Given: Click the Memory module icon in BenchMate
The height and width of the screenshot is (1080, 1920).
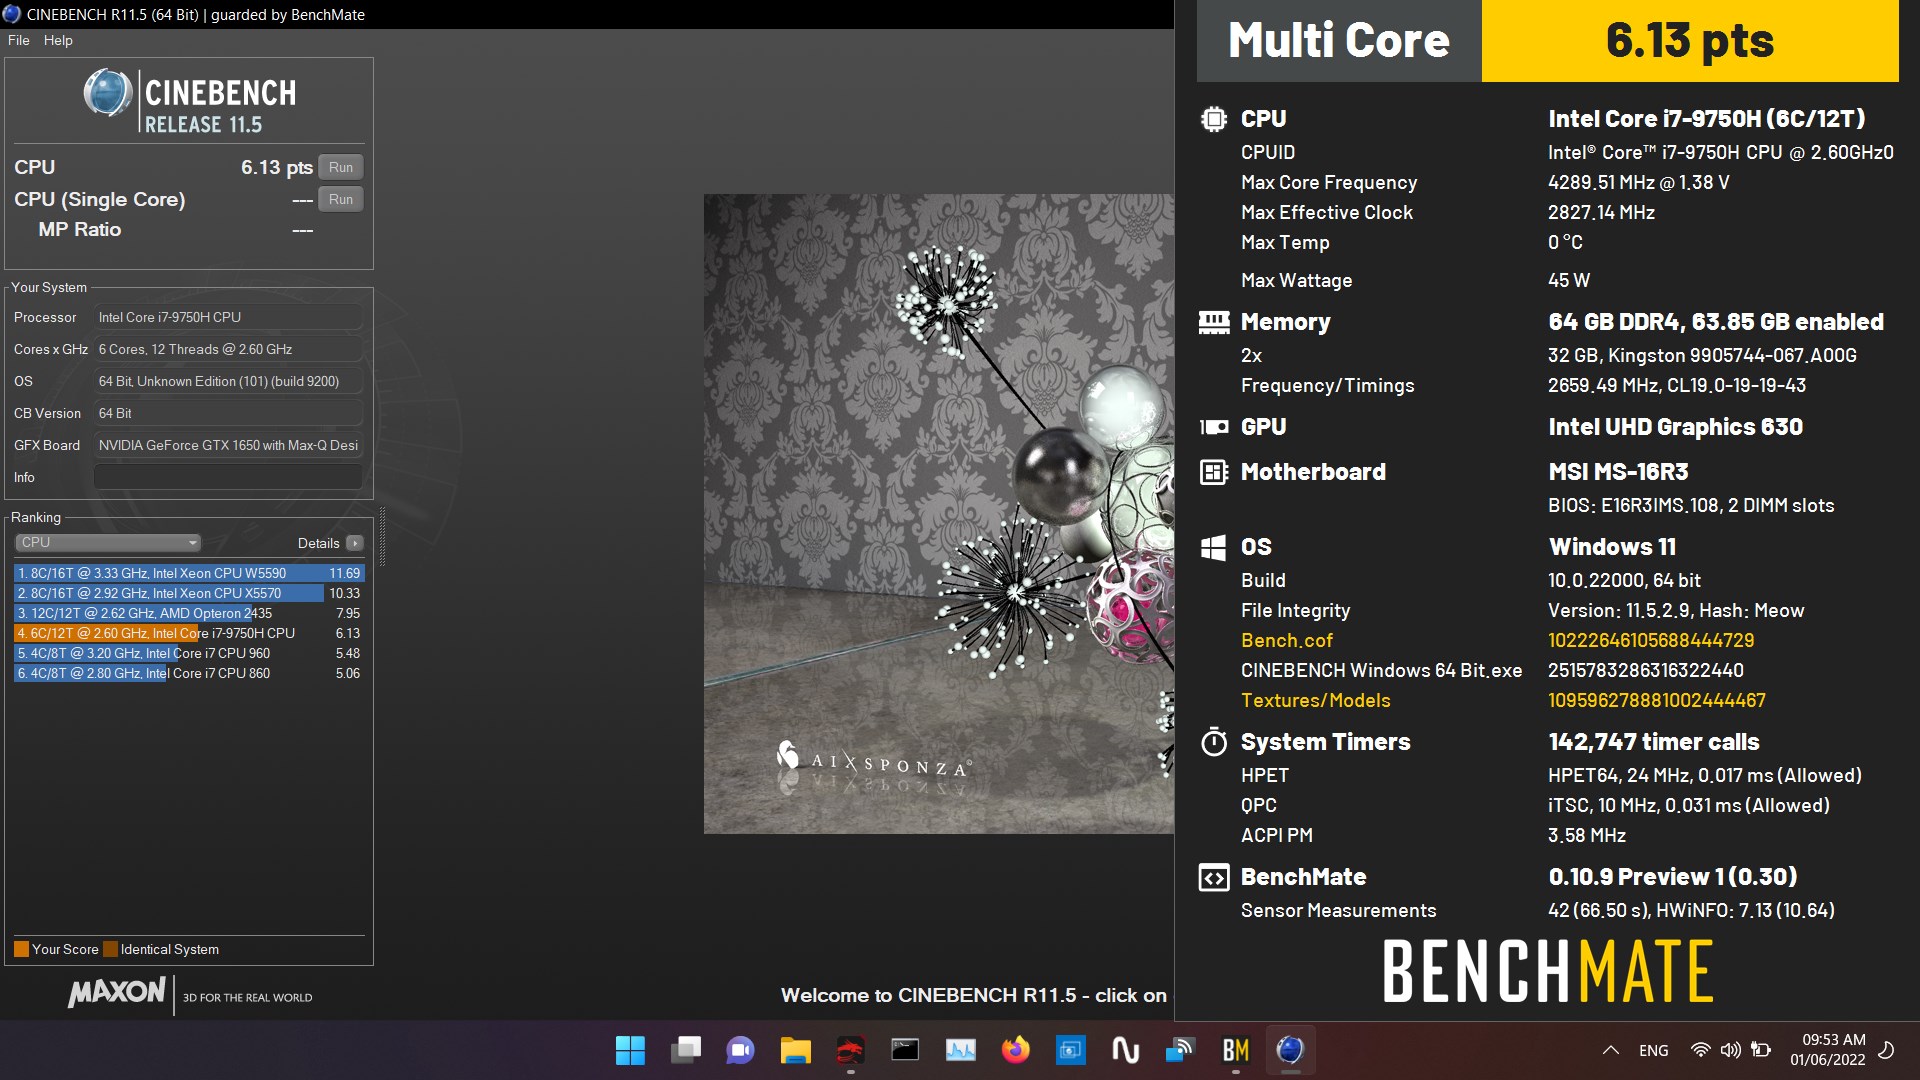Looking at the screenshot, I should 1214,322.
